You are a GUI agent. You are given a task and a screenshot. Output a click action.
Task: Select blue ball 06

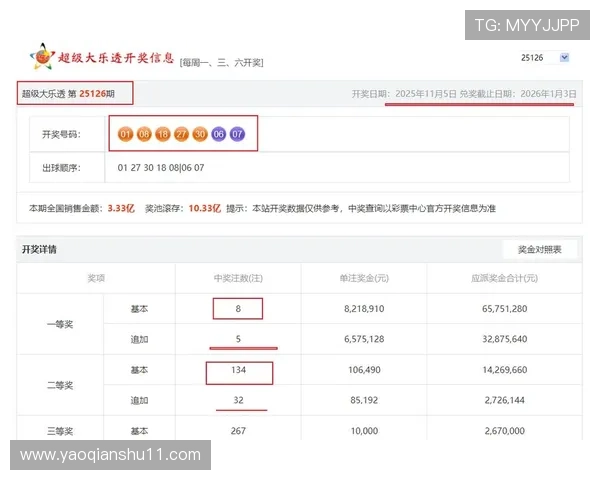pyautogui.click(x=218, y=134)
